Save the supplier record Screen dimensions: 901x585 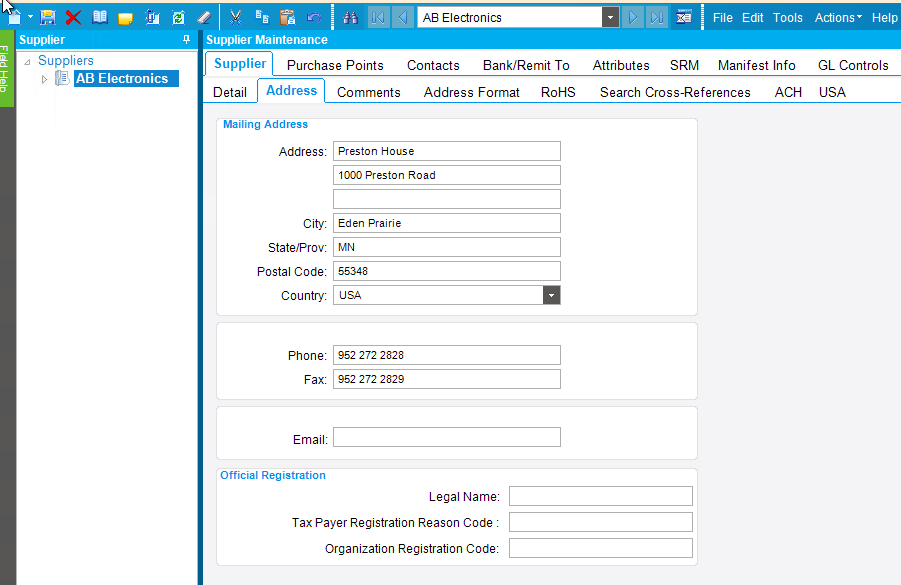pyautogui.click(x=48, y=17)
